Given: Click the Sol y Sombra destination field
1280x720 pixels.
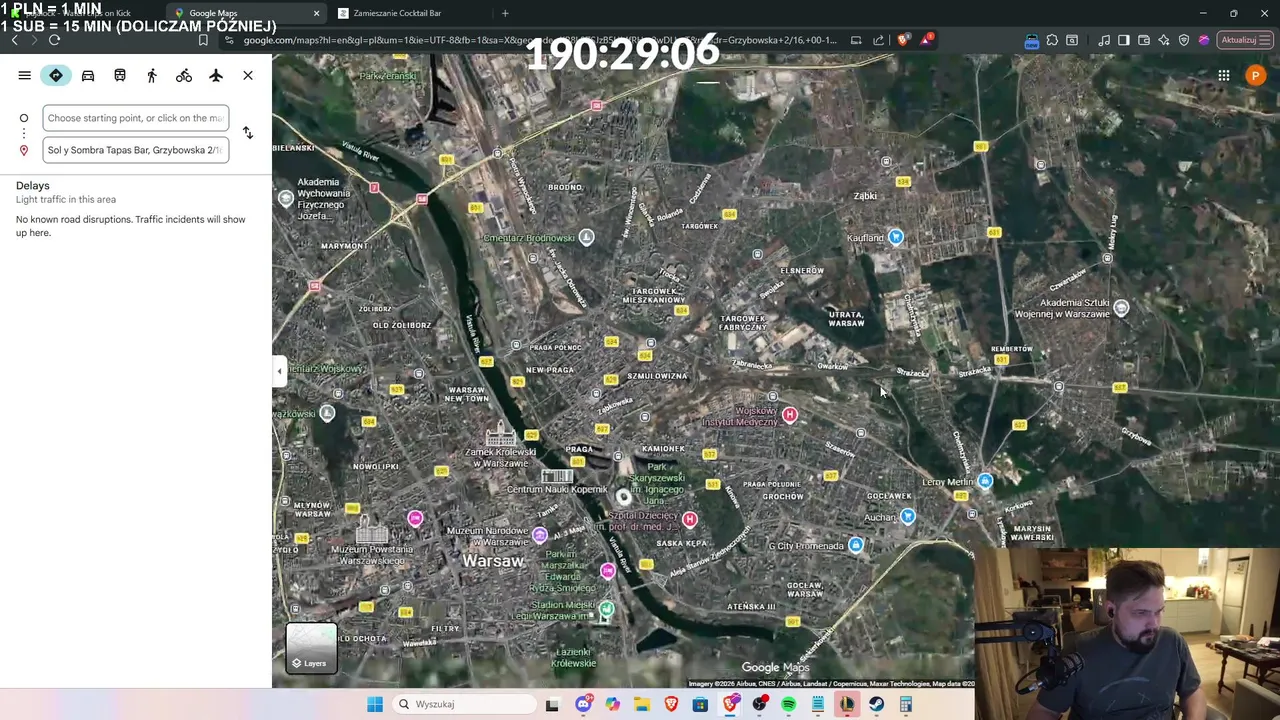Looking at the screenshot, I should coord(136,150).
